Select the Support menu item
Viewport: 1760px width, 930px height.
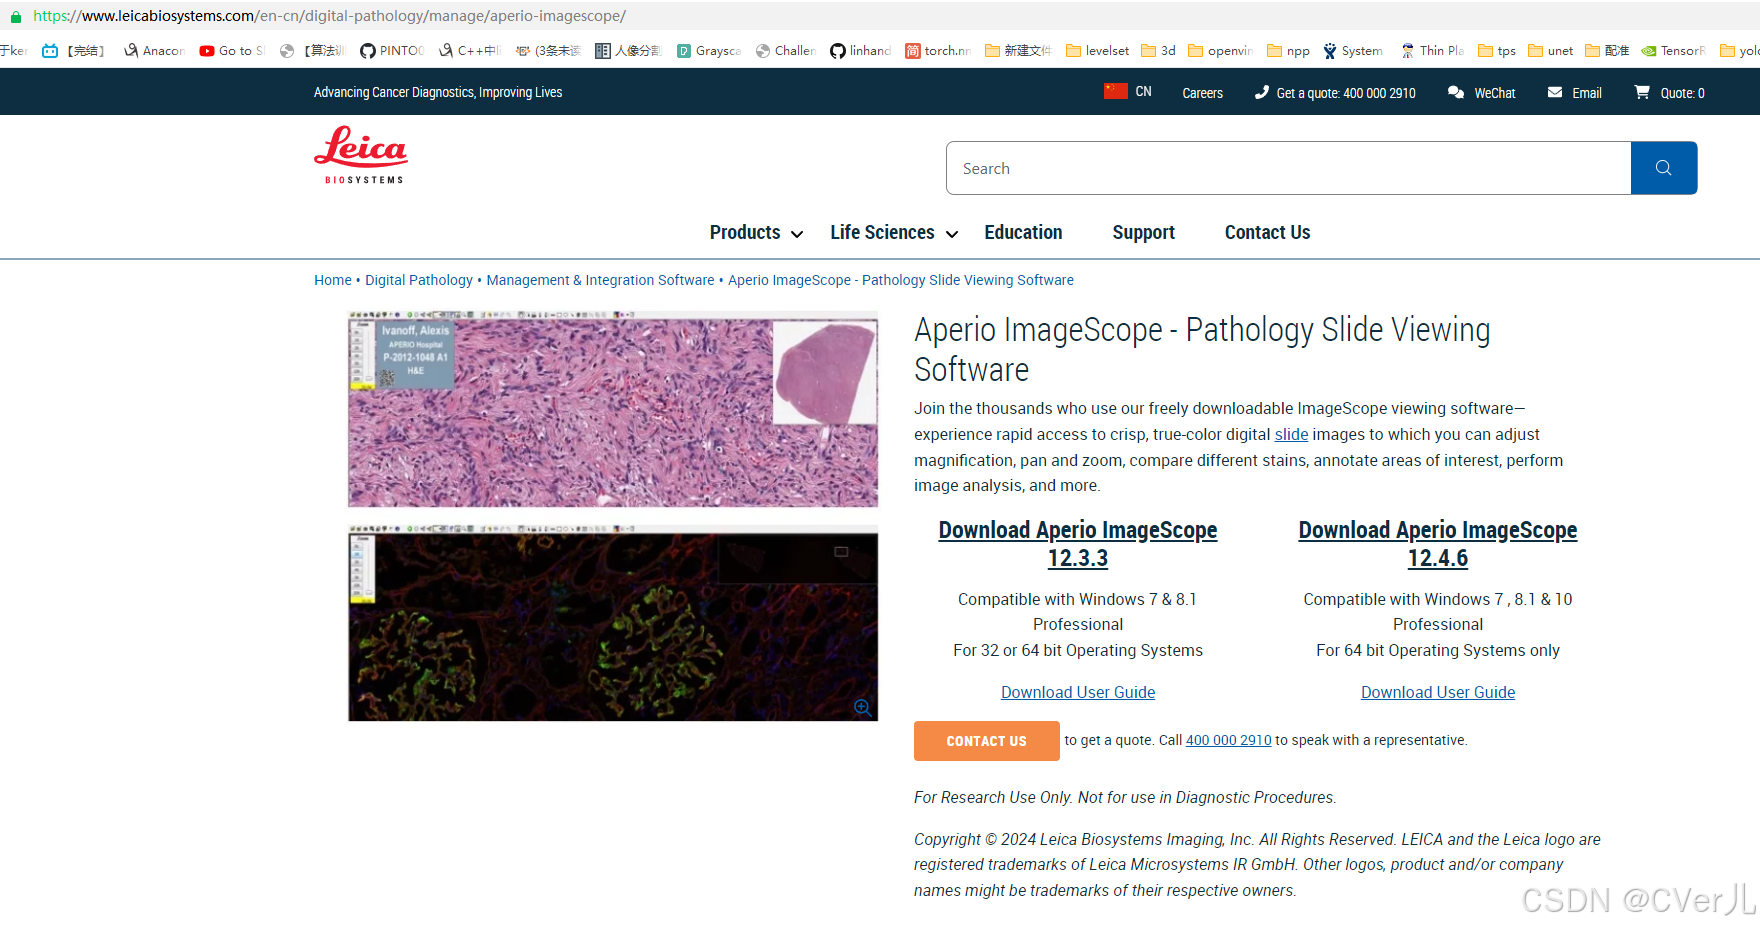click(1143, 232)
